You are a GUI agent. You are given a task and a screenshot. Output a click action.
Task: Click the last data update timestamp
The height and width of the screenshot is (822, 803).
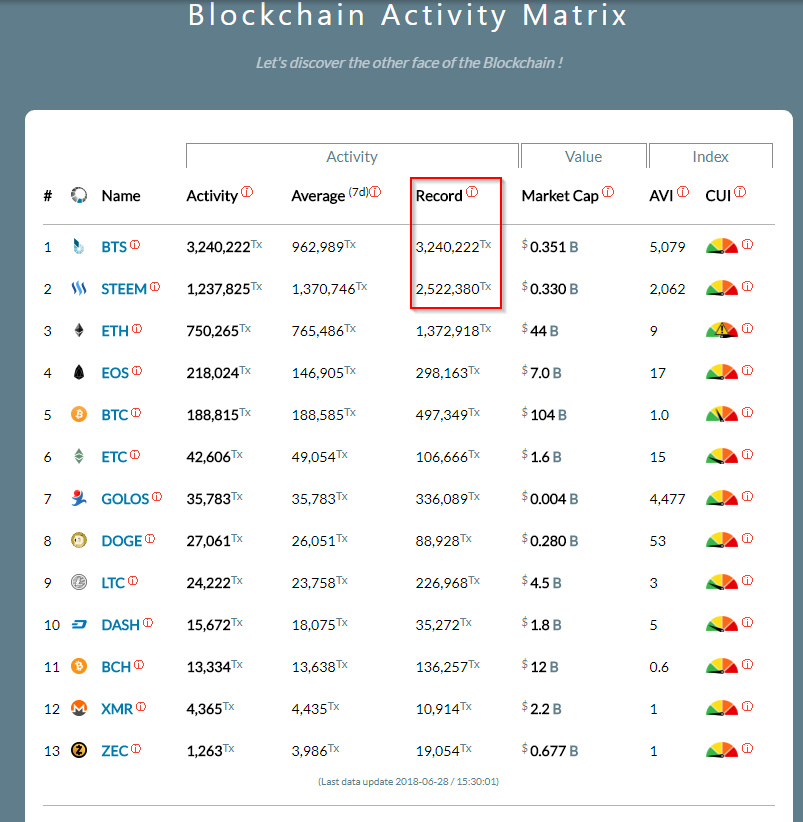[408, 781]
